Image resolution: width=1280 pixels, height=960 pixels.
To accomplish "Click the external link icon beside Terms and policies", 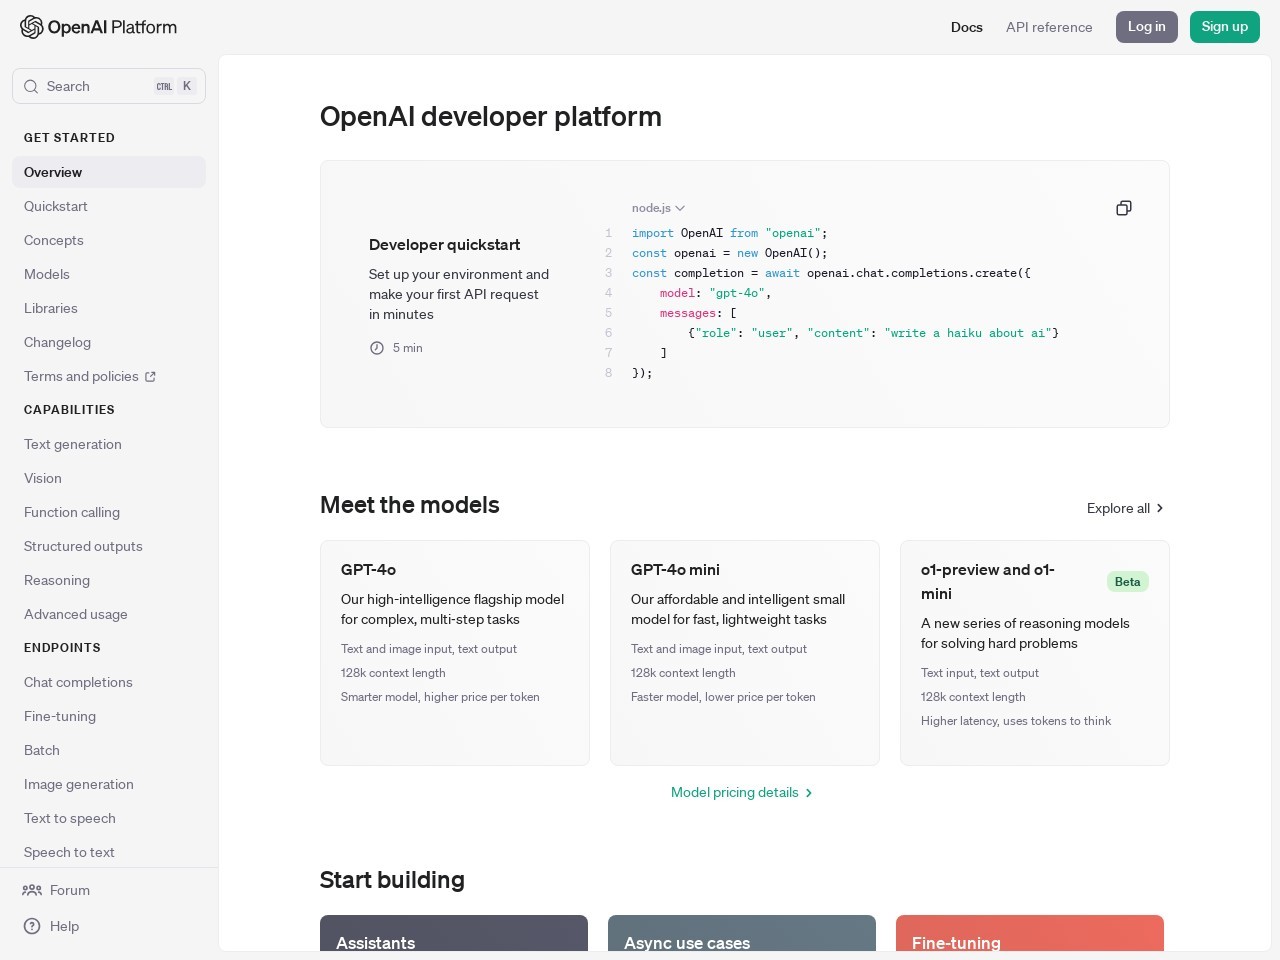I will (150, 377).
